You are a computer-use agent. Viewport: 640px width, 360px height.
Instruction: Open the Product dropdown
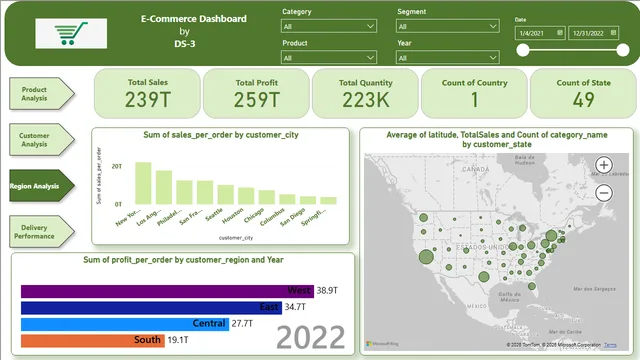coord(329,58)
